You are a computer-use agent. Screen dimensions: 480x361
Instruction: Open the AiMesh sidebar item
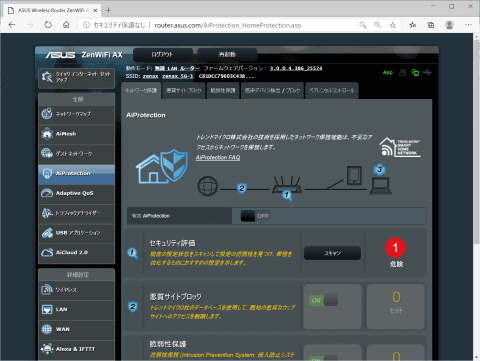click(76, 134)
